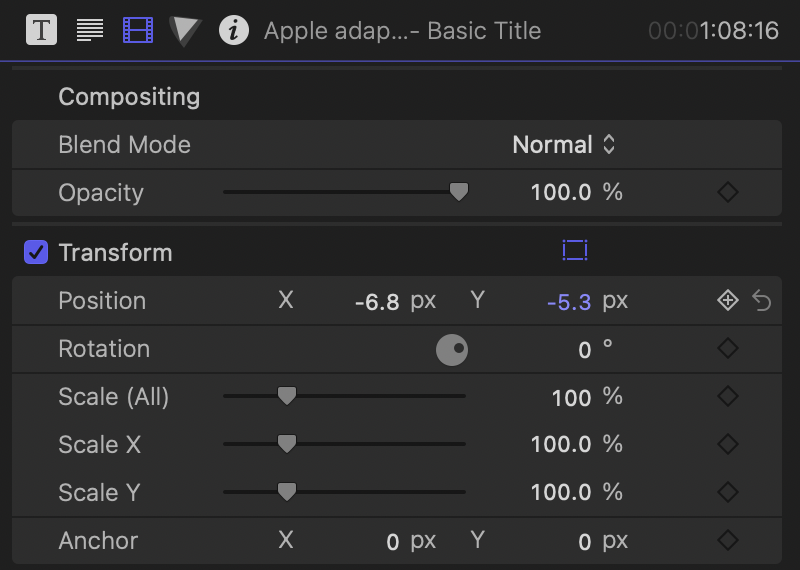Switch to the Video inspector tab
The height and width of the screenshot is (570, 800).
click(x=138, y=30)
